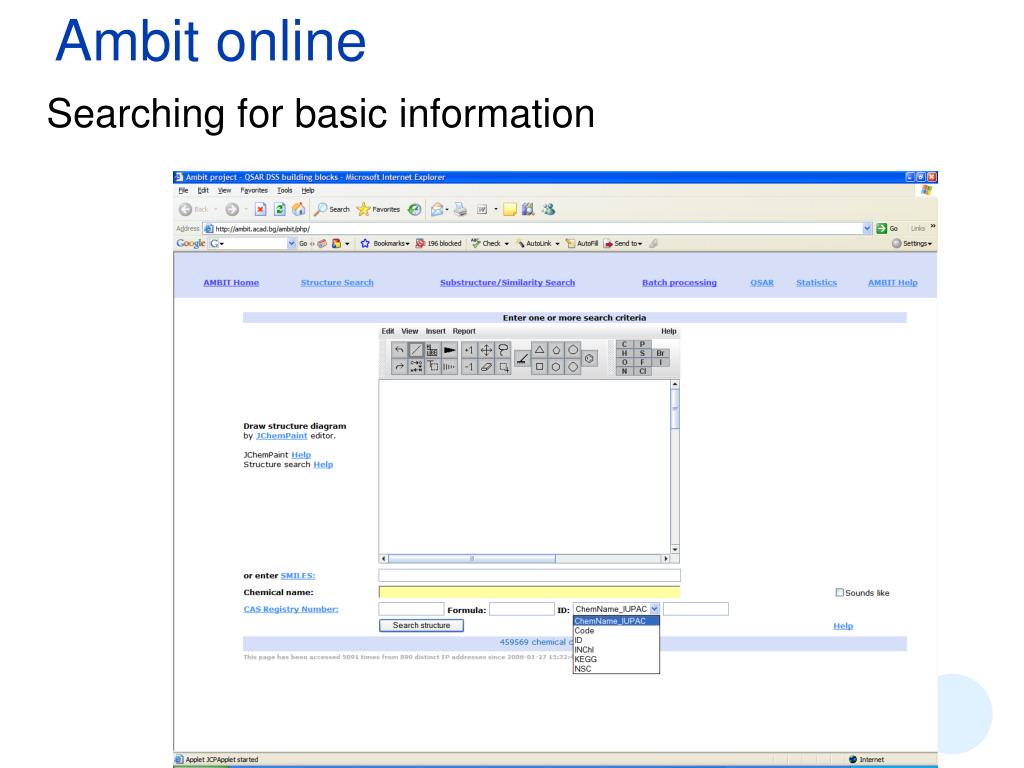Open the Google toolbar Settings dropdown

[x=912, y=244]
